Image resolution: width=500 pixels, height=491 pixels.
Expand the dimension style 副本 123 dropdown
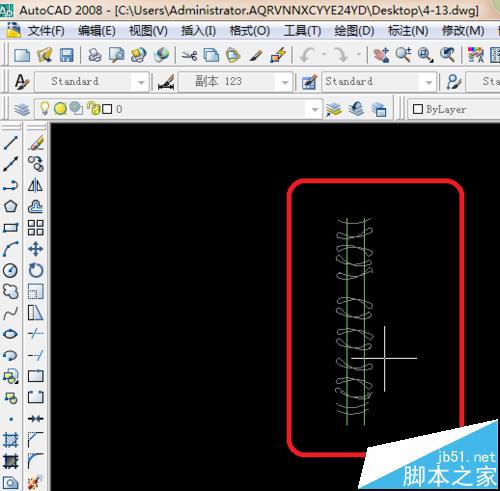285,82
